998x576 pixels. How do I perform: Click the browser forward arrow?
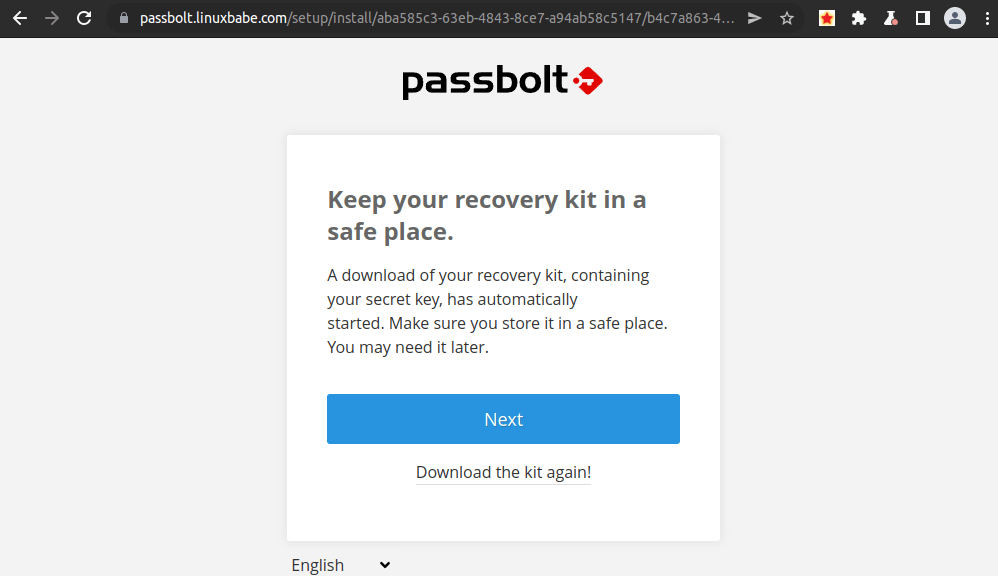52,18
